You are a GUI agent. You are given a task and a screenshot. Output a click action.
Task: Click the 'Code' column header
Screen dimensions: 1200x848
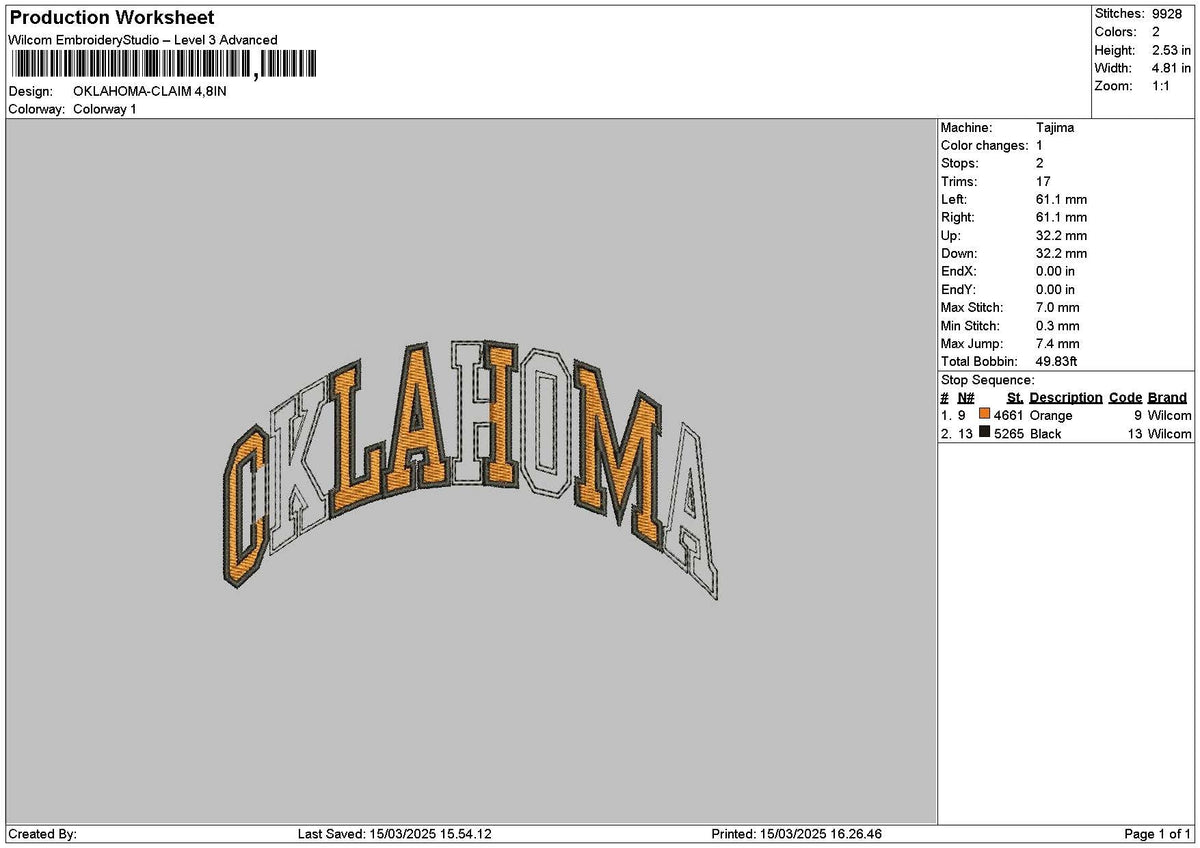tap(1126, 398)
